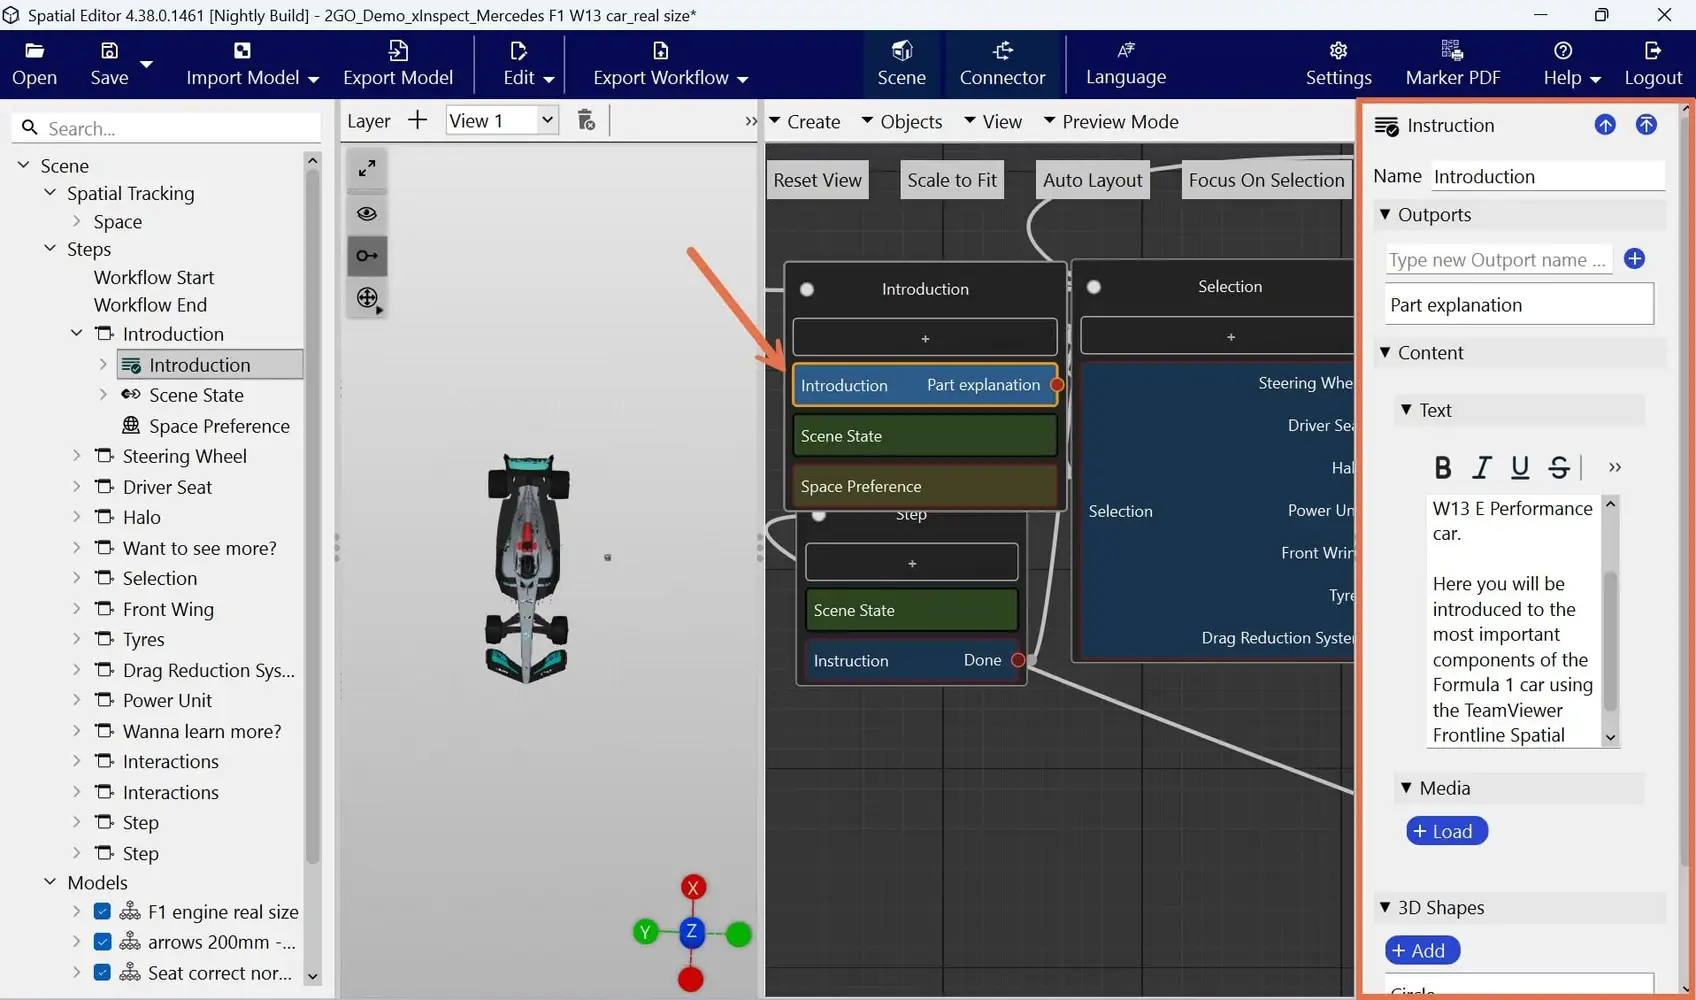Expand the Steering Wheel step

tap(77, 456)
